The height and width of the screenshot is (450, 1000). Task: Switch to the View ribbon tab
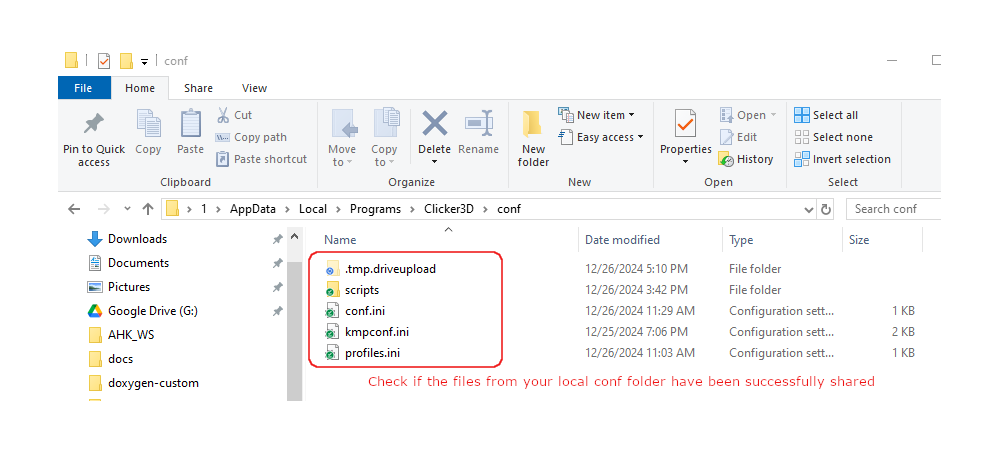click(254, 88)
